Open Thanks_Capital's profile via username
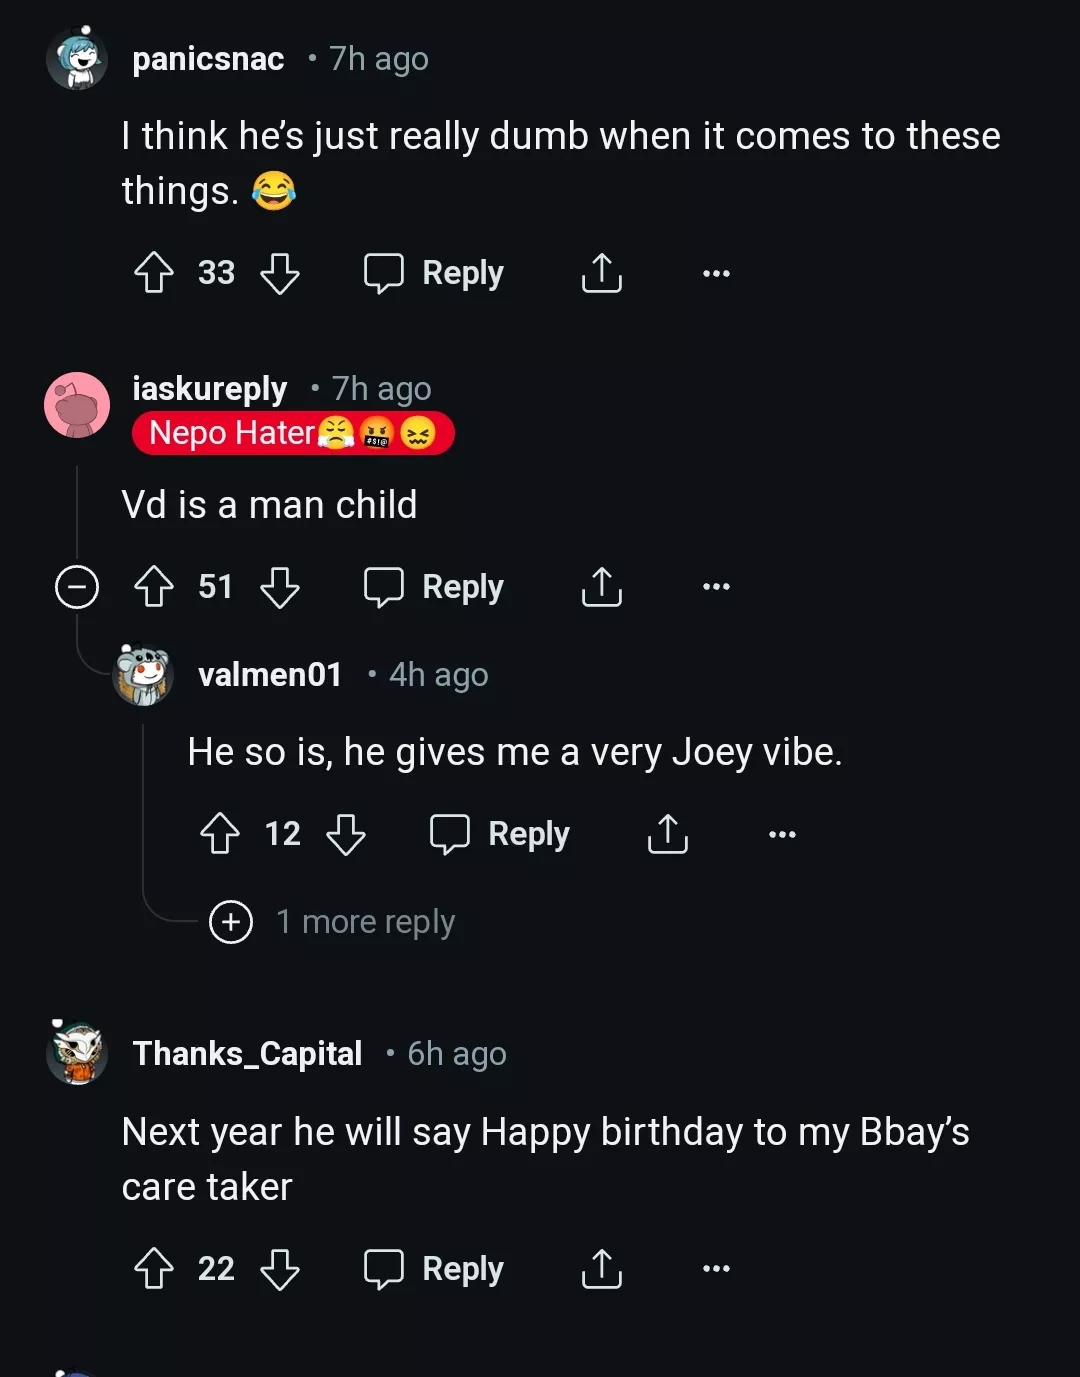Screen dimensions: 1080x1377 (x=247, y=1054)
